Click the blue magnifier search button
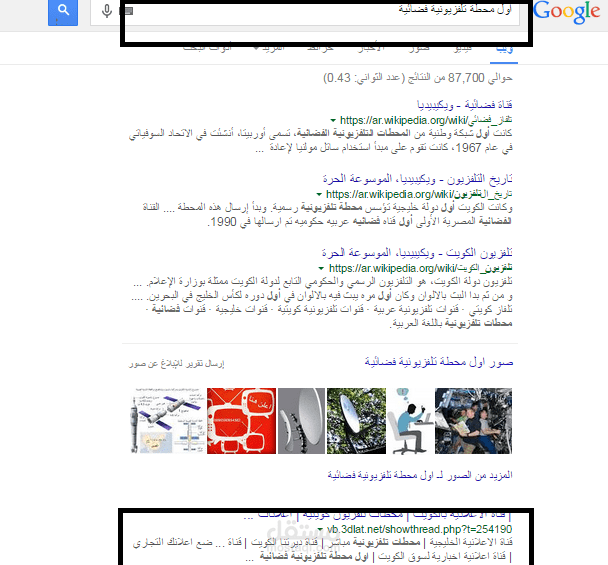Viewport: 608px width, 565px height. click(x=63, y=12)
